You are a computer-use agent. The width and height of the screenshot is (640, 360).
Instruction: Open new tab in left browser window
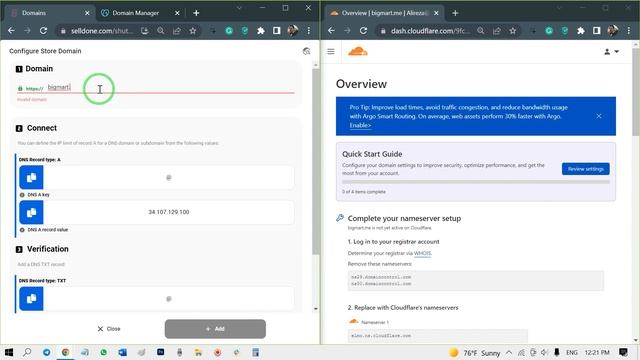(196, 13)
